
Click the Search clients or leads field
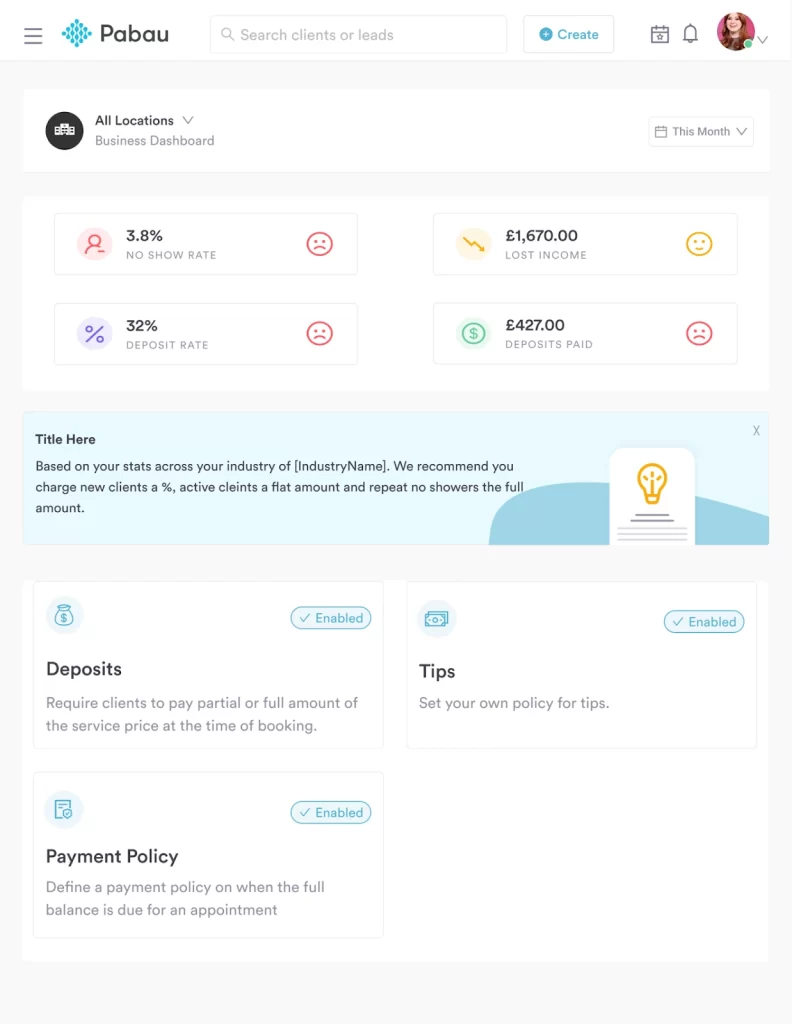[358, 34]
